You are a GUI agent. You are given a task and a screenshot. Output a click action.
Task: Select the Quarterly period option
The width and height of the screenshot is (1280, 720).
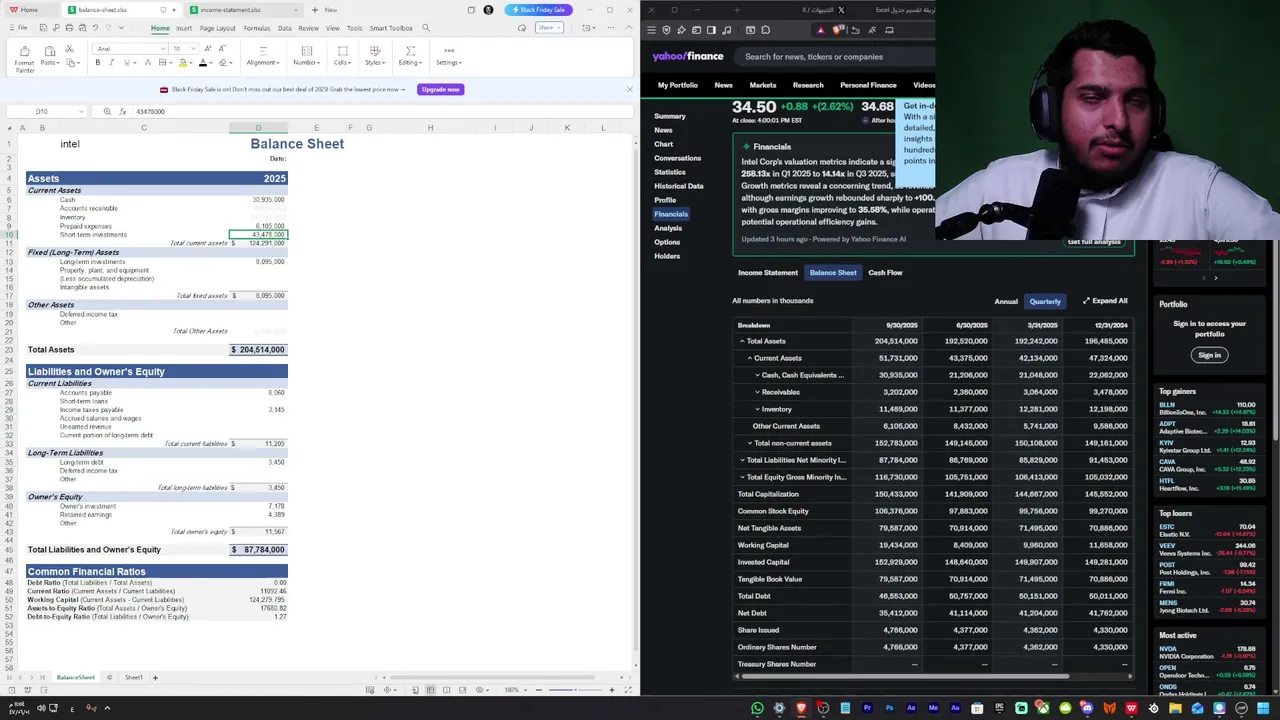[1045, 301]
